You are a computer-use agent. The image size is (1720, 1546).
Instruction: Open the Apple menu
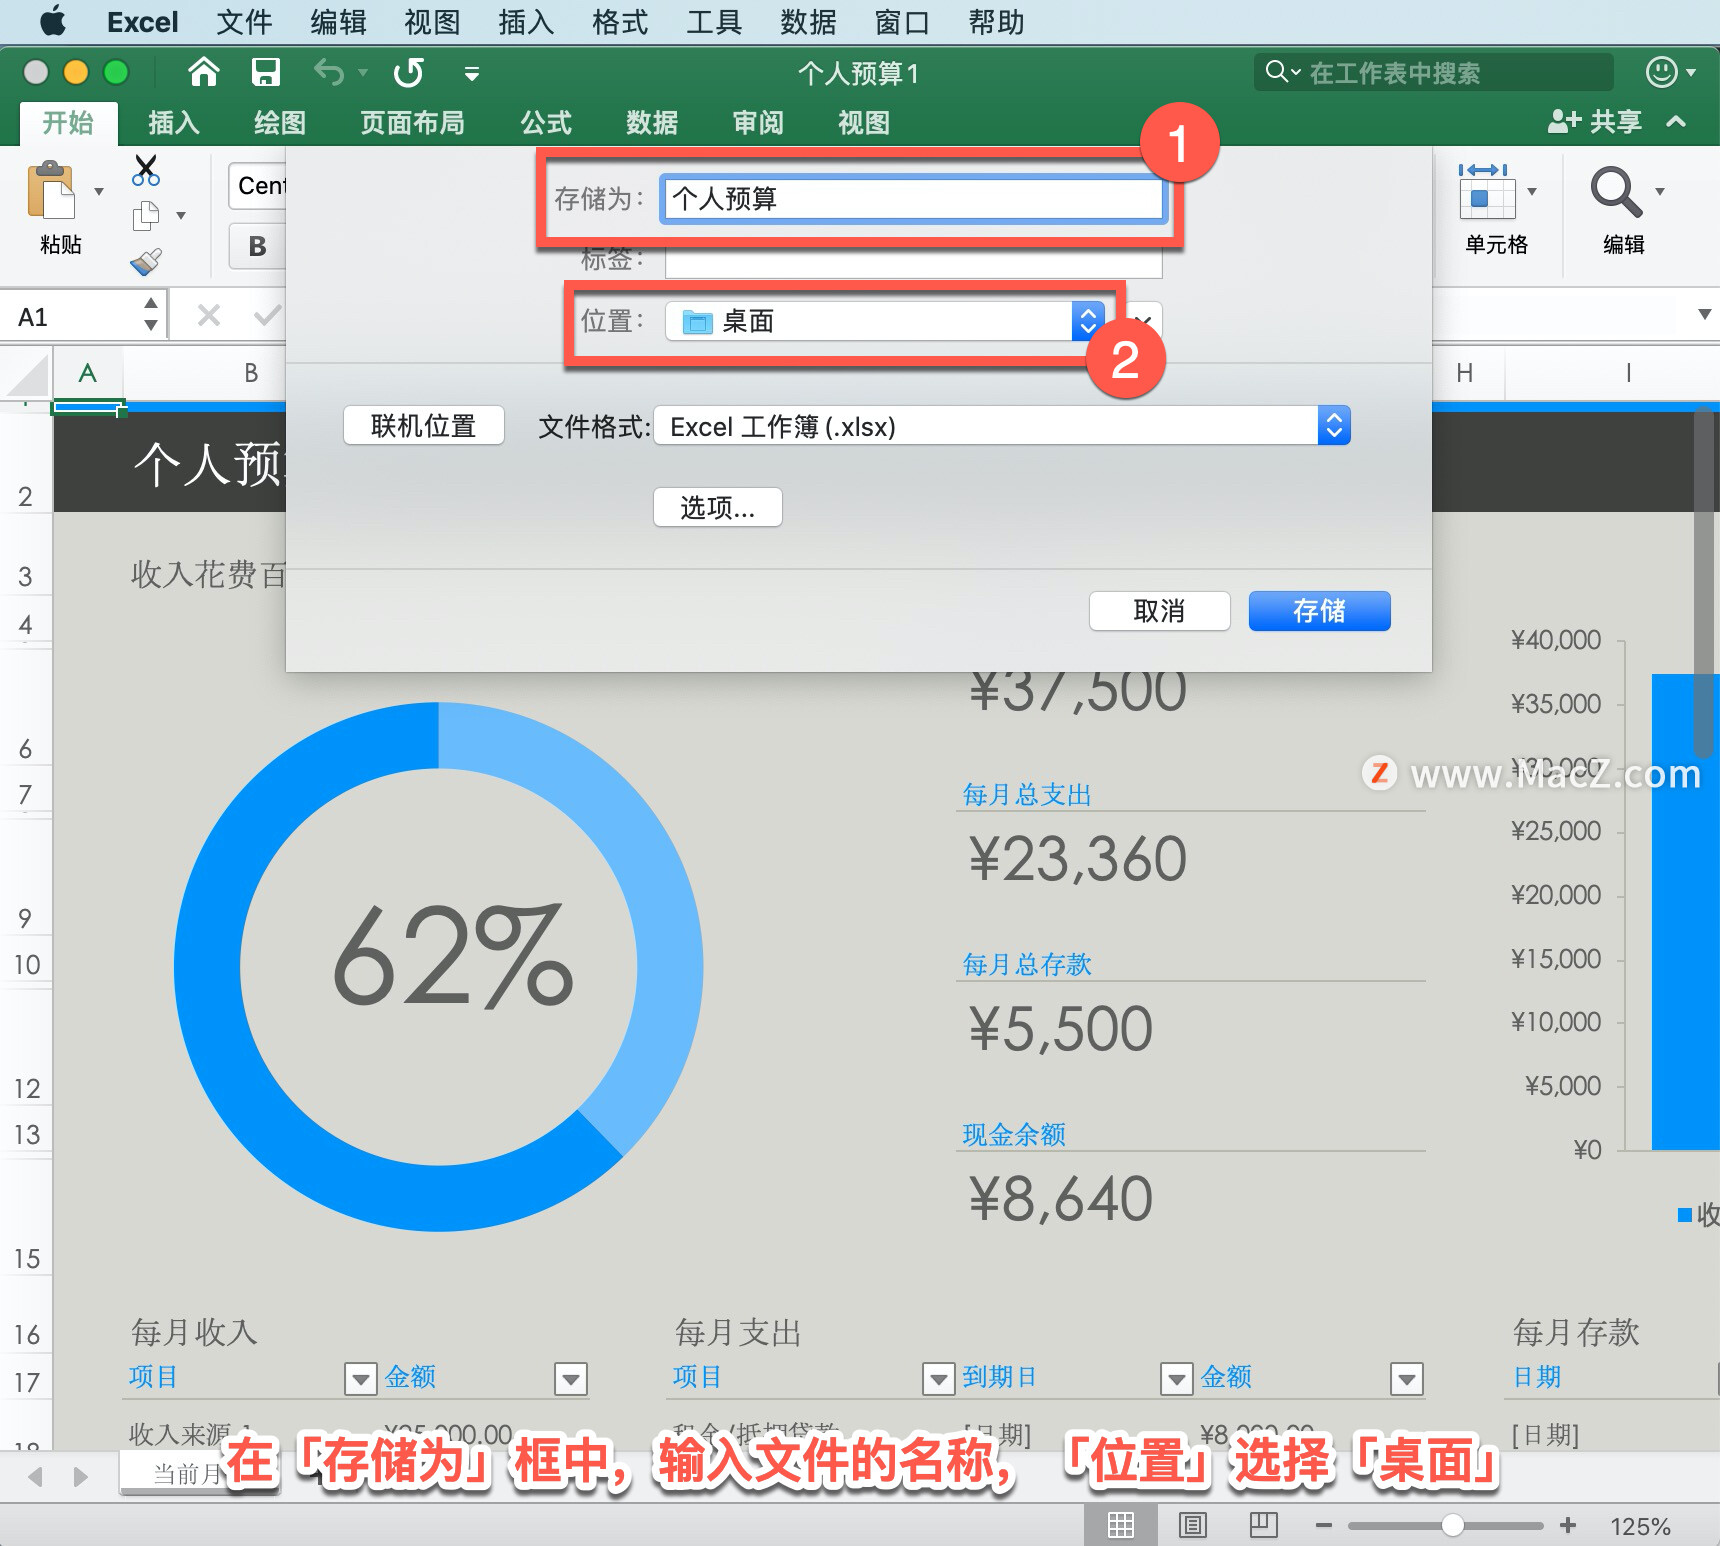tap(53, 21)
